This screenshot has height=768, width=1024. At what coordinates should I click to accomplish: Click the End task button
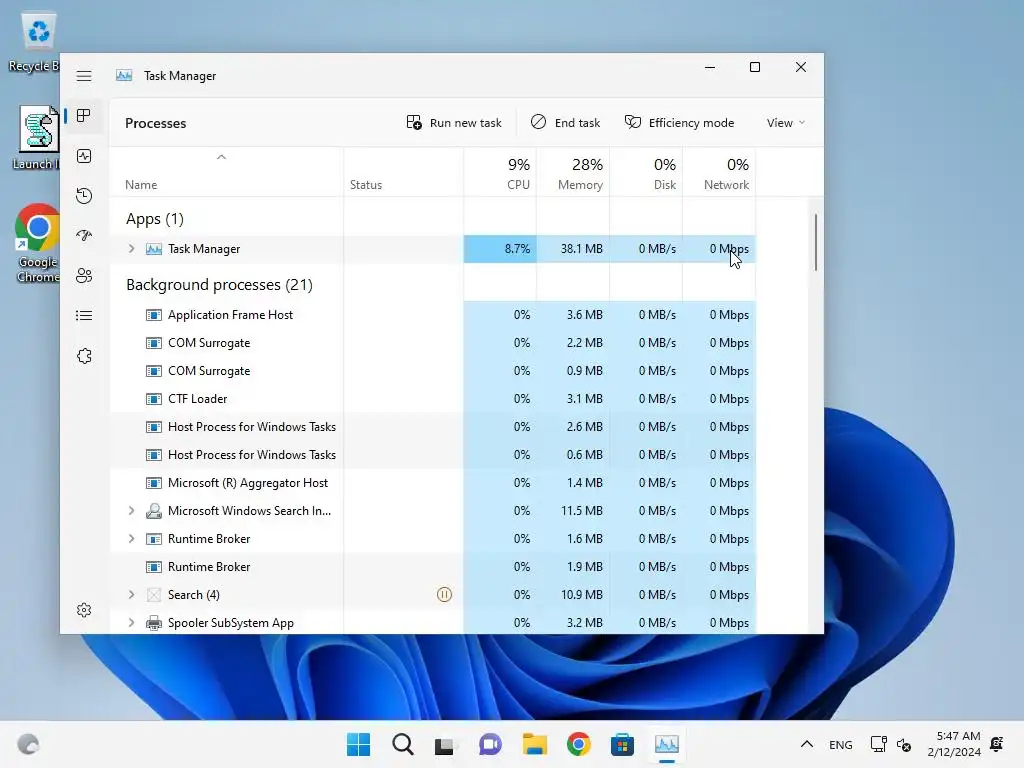tap(566, 123)
